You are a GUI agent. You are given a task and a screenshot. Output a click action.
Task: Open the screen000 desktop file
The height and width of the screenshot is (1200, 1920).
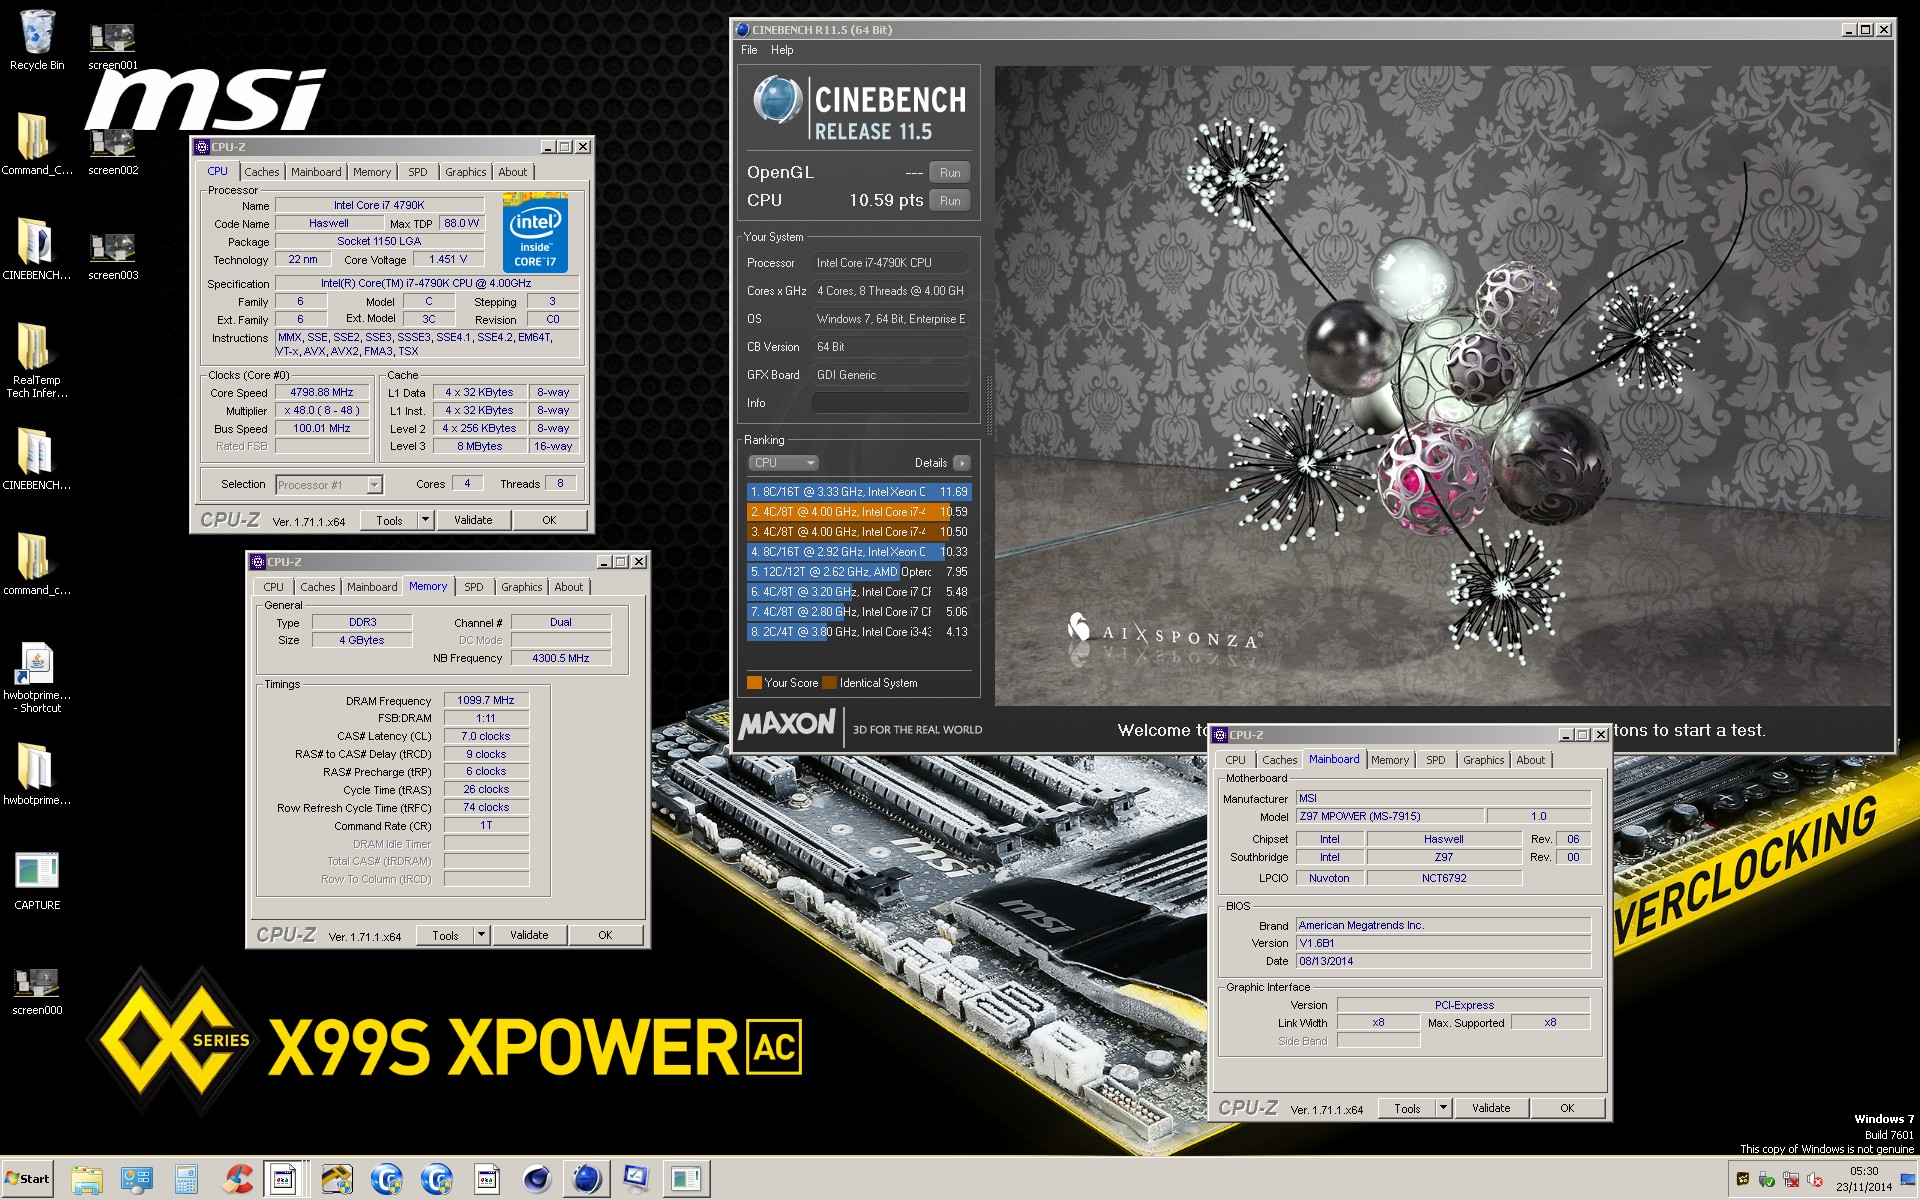tap(37, 991)
